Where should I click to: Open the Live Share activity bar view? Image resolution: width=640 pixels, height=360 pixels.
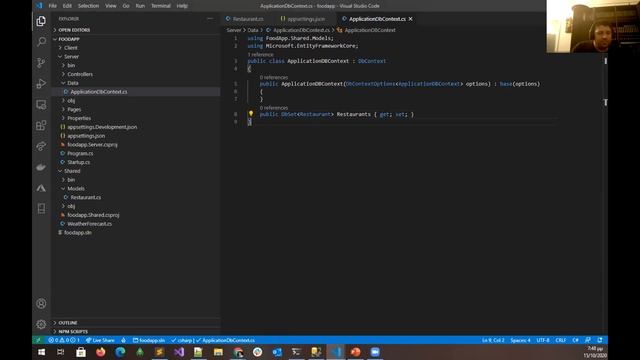[41, 146]
